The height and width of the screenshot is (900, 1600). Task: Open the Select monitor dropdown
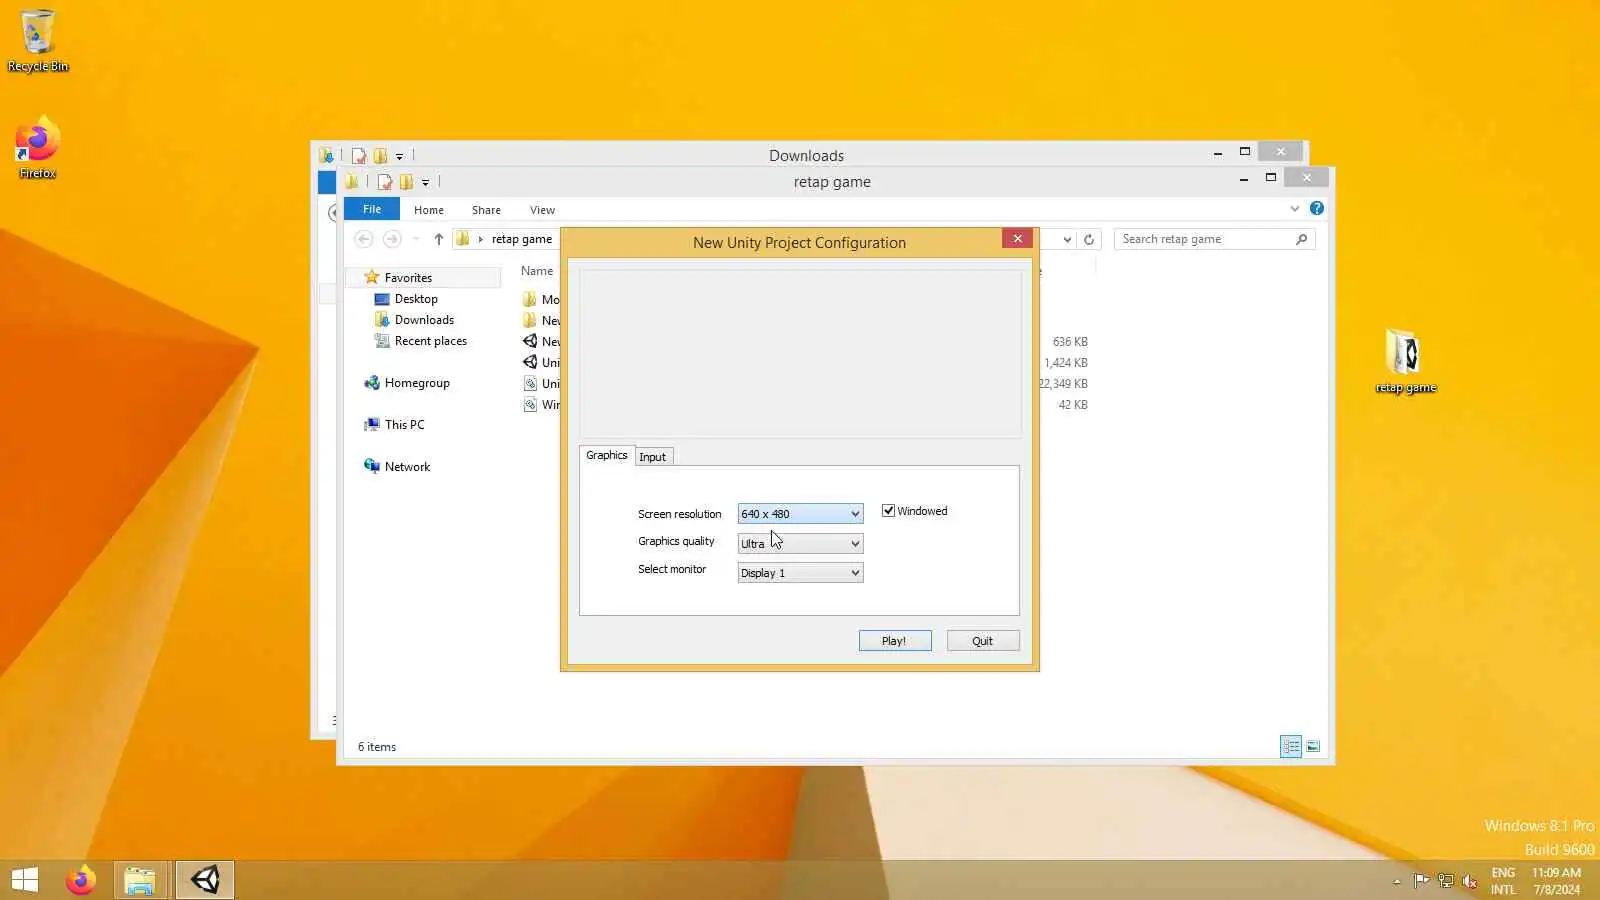800,573
